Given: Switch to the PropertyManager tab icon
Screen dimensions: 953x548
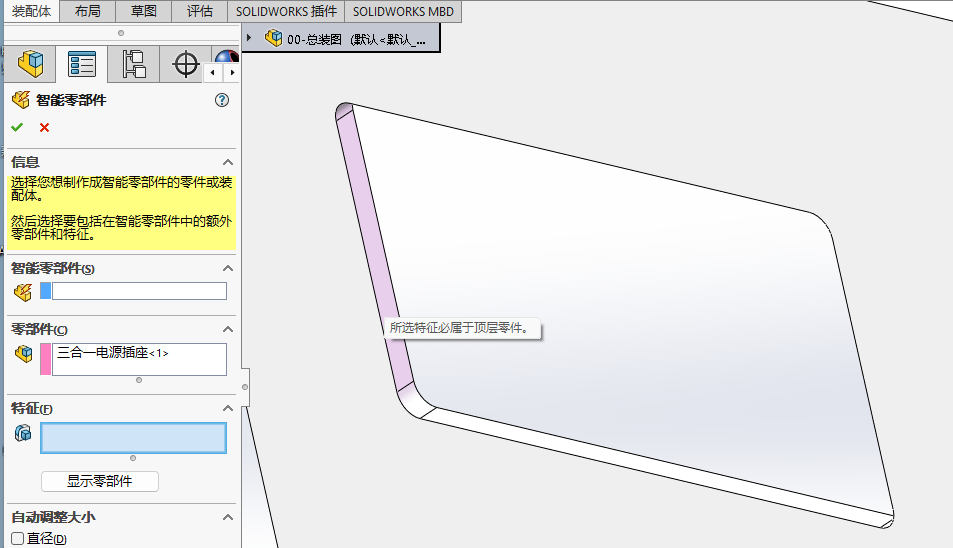Looking at the screenshot, I should [x=81, y=65].
